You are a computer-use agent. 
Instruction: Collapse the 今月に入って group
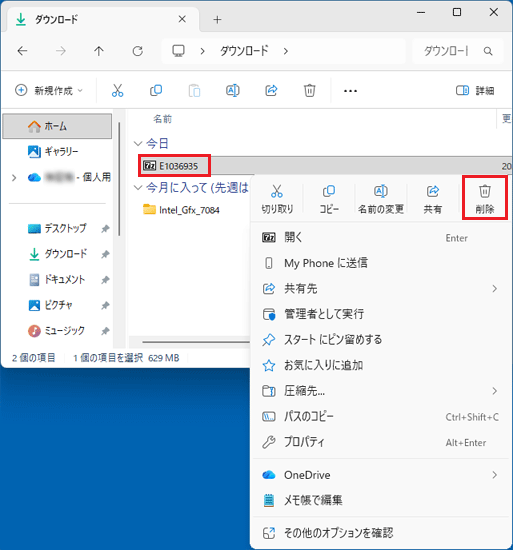[138, 187]
